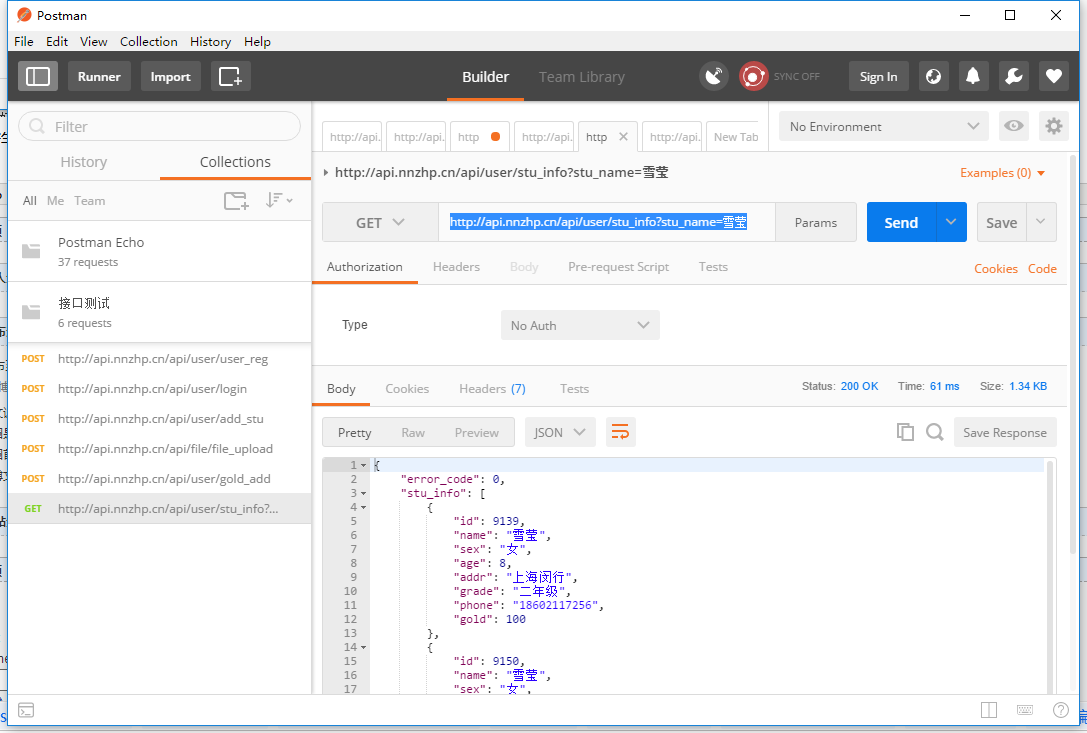Open the Examples (0) dropdown
The height and width of the screenshot is (733, 1087).
tap(1002, 173)
